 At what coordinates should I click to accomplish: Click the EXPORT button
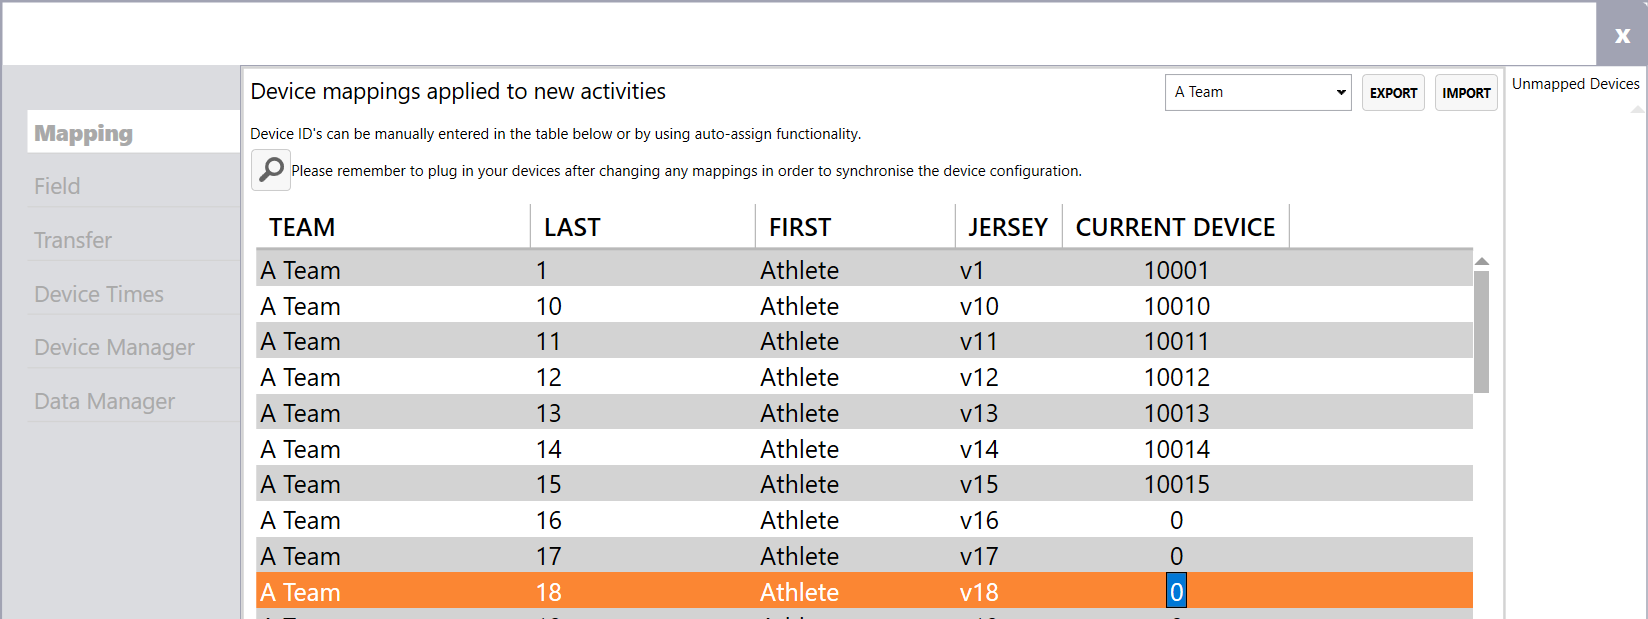tap(1393, 92)
